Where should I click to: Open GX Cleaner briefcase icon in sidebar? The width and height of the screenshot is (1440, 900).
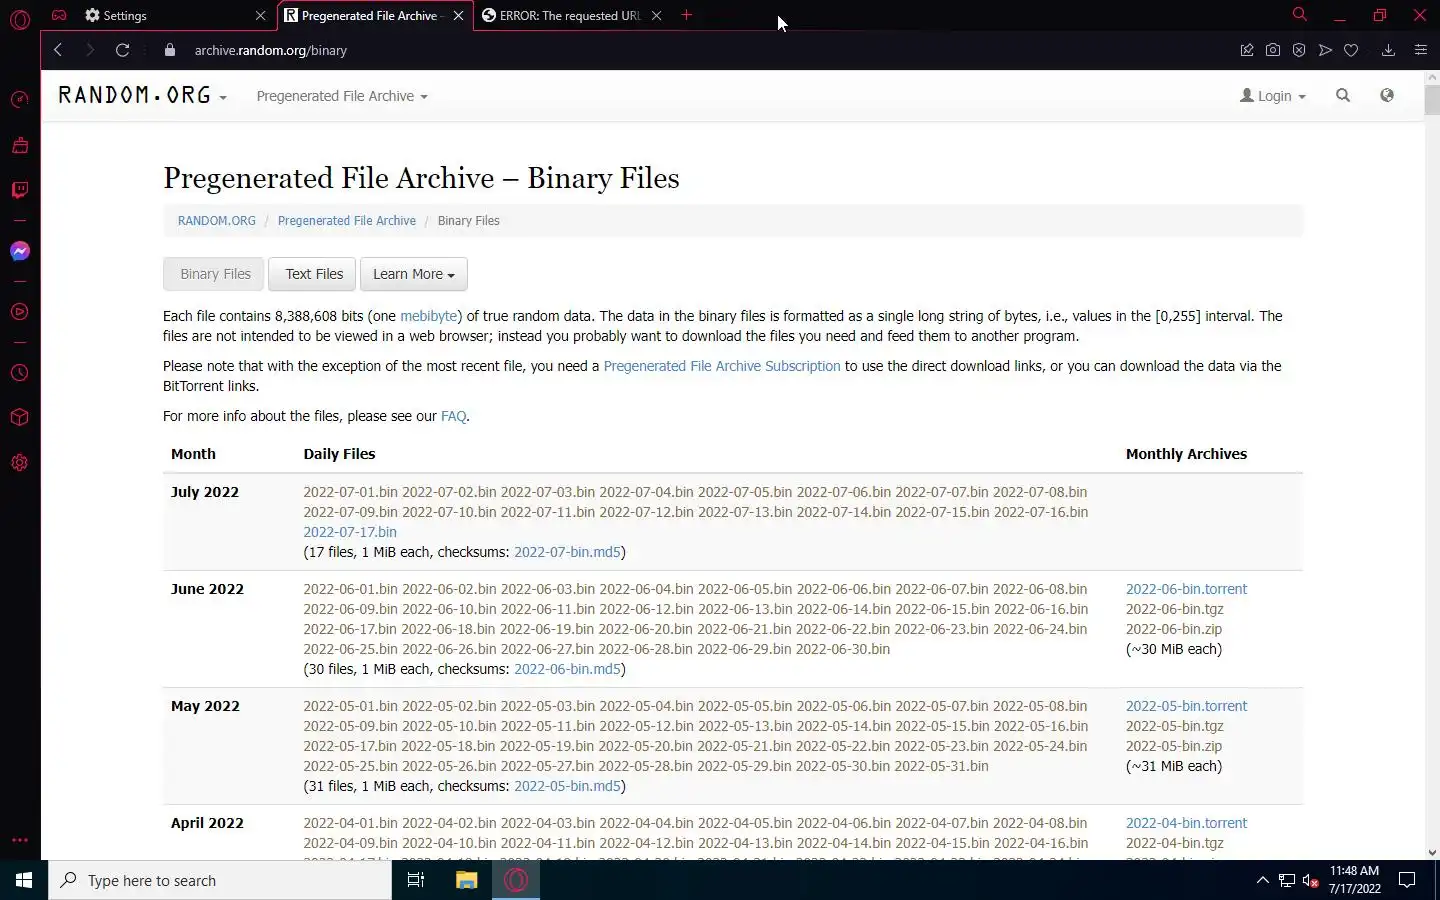click(20, 145)
